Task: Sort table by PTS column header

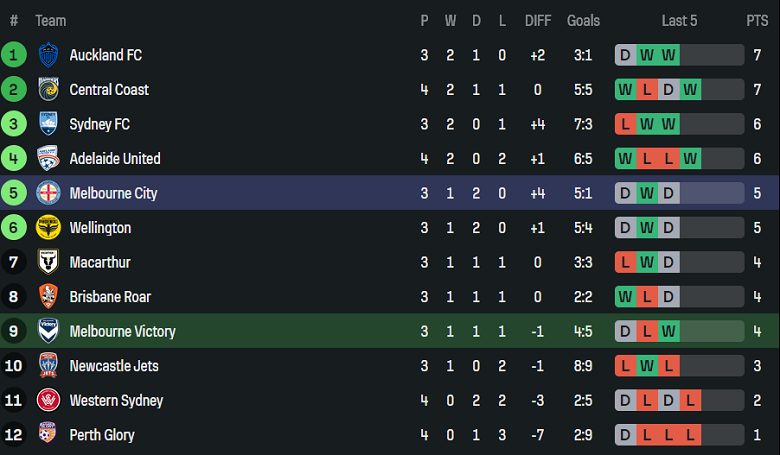Action: (x=757, y=20)
